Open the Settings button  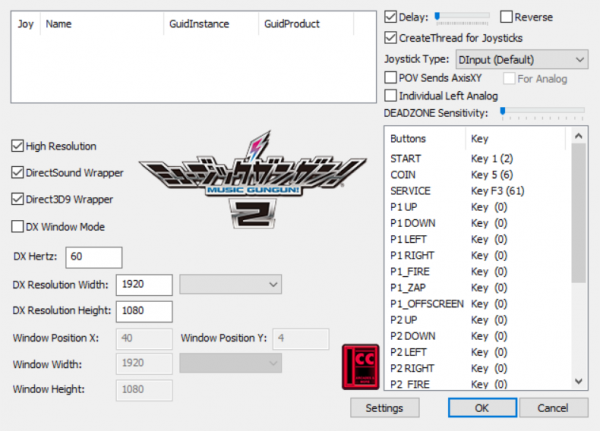[x=384, y=408]
